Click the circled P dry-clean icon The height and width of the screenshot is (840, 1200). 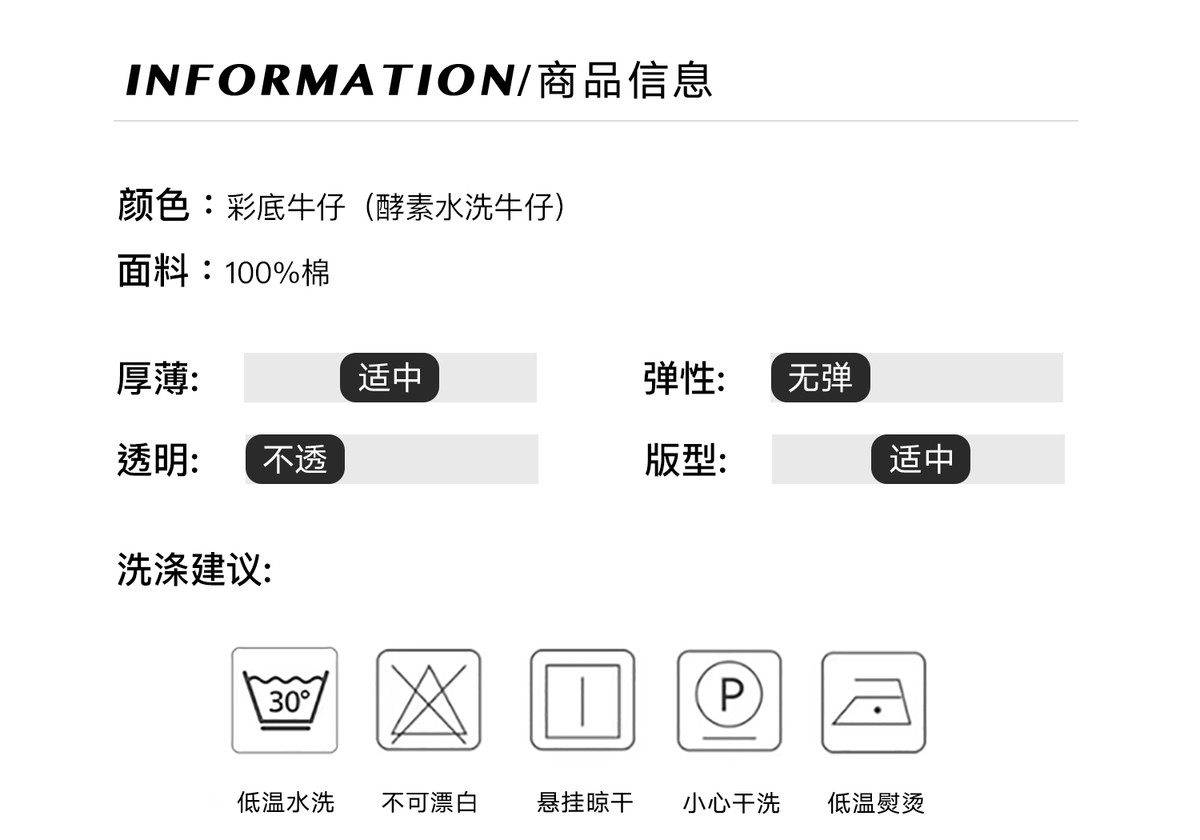pos(729,700)
